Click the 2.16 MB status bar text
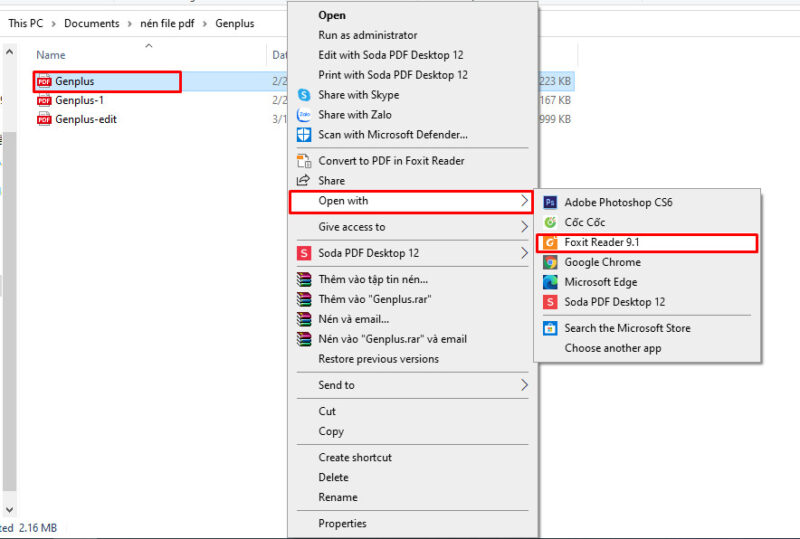800x539 pixels. 38,528
